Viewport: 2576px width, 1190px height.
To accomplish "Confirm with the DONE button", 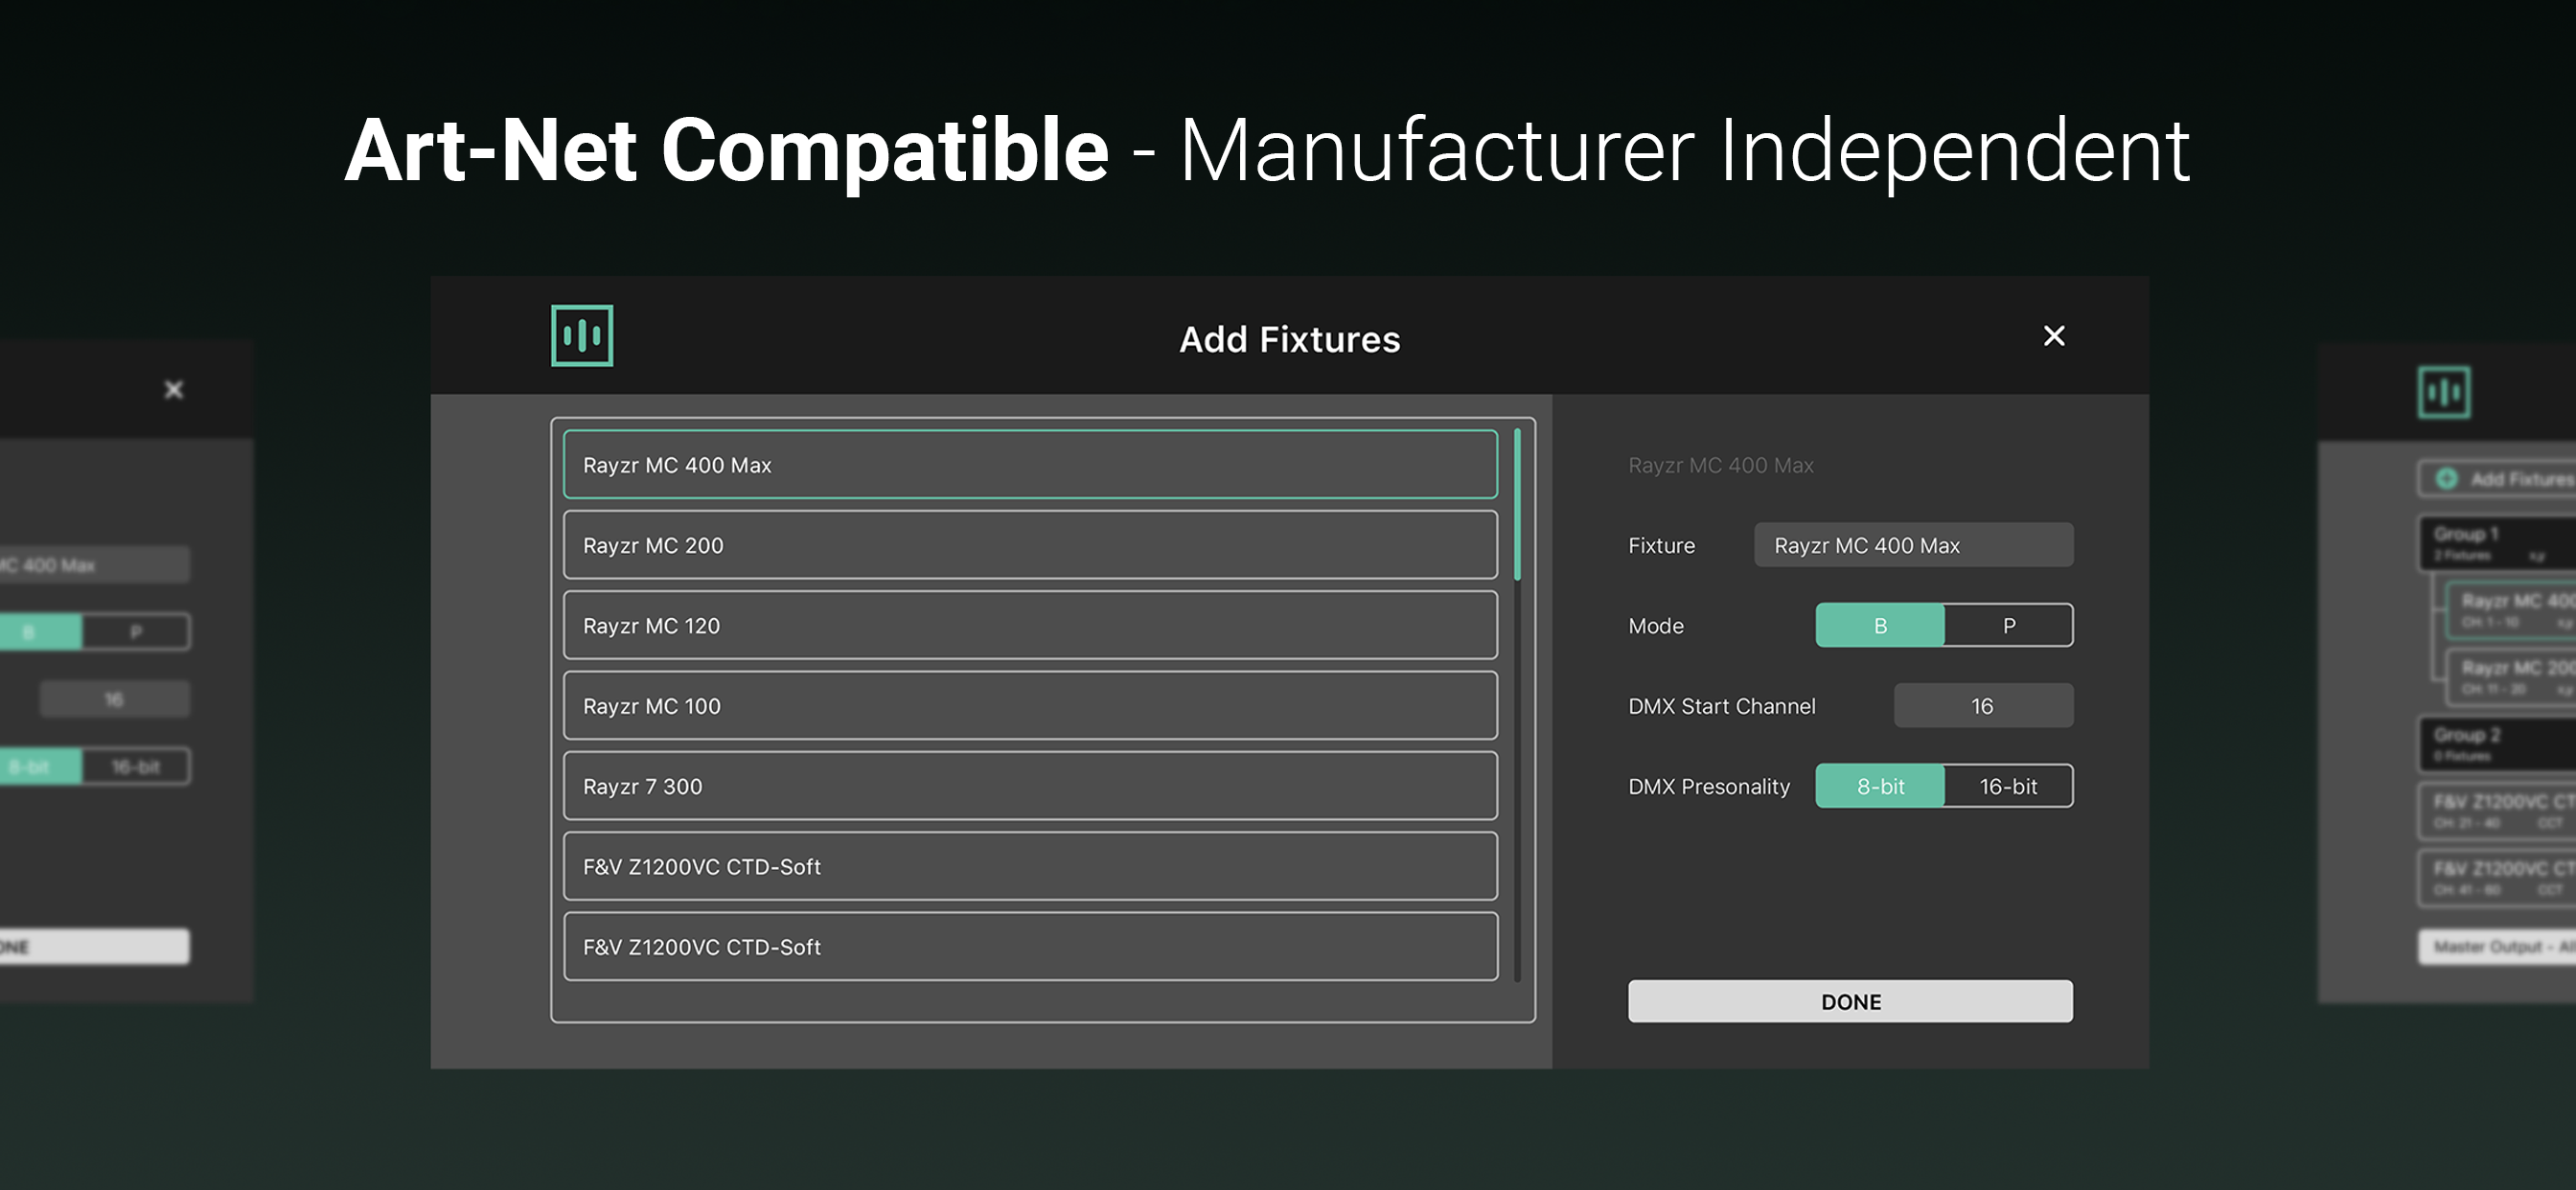I will (x=1850, y=1001).
